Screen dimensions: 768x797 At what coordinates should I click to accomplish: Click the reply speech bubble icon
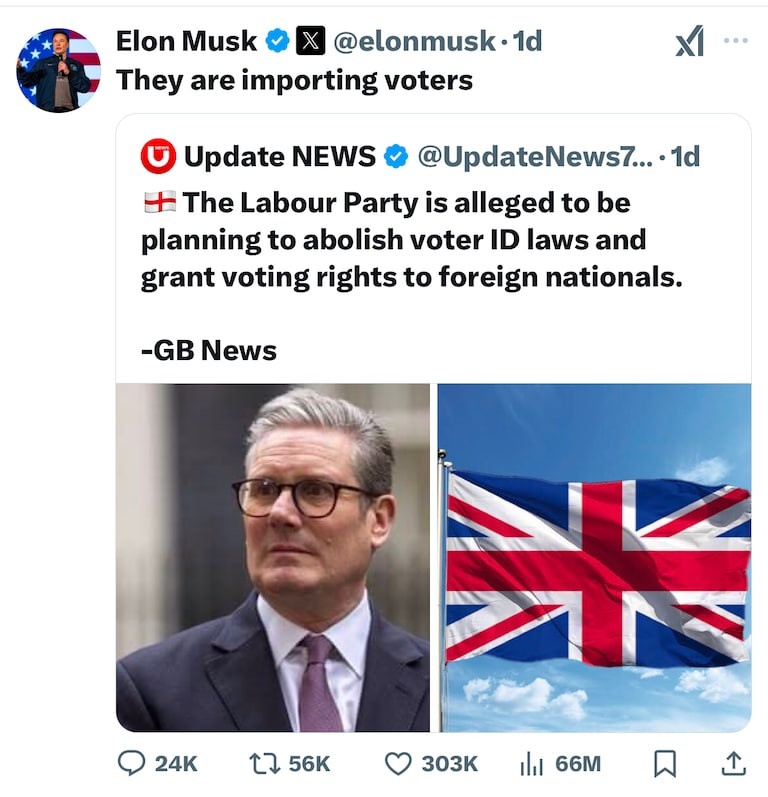[133, 763]
